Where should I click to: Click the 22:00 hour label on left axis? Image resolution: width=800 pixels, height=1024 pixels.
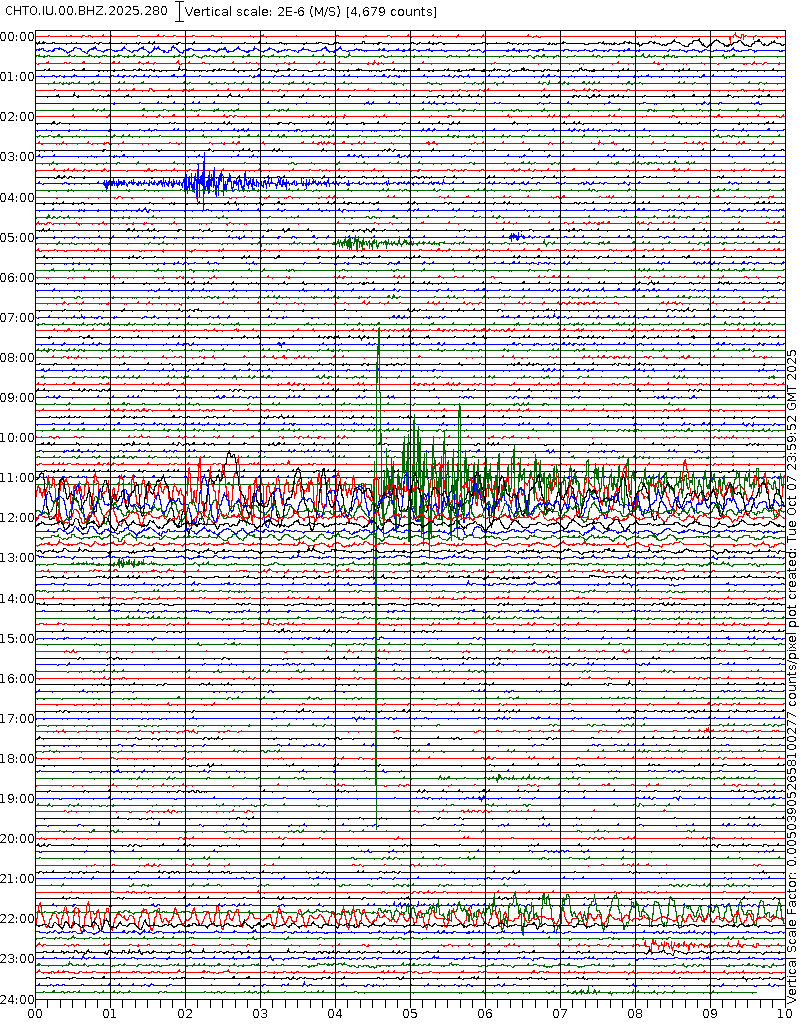click(x=18, y=919)
